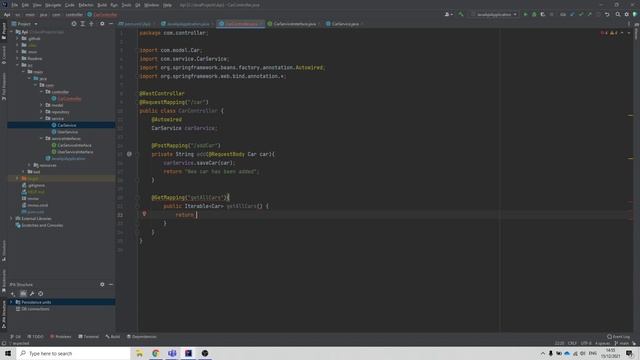Open the Refactor menu

click(x=86, y=5)
